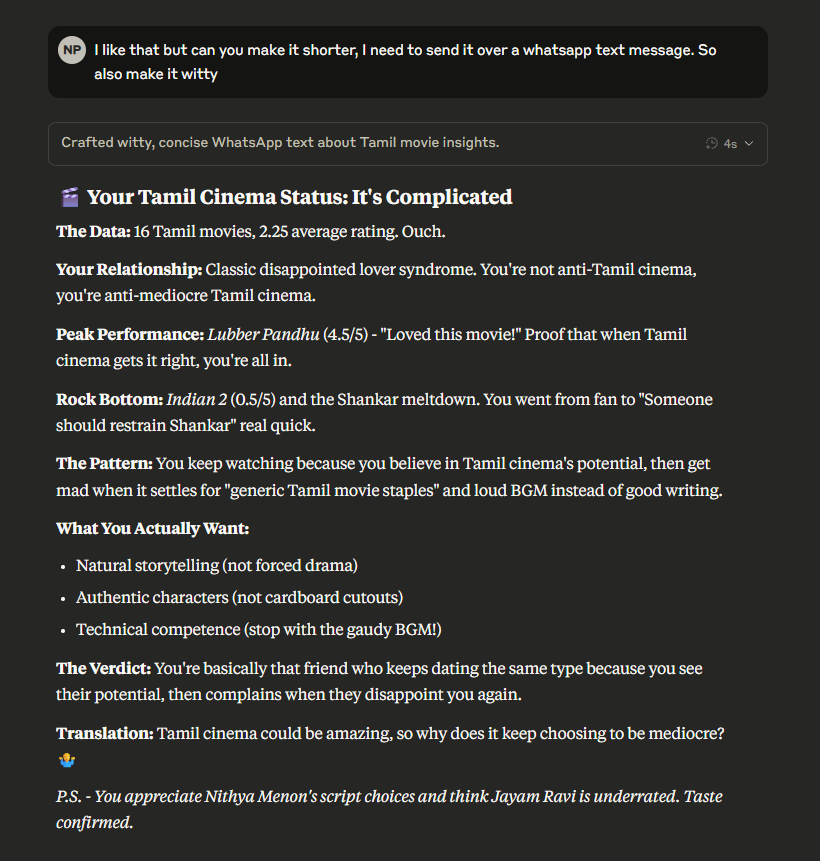Click the NP user avatar
The width and height of the screenshot is (820, 861).
72,50
